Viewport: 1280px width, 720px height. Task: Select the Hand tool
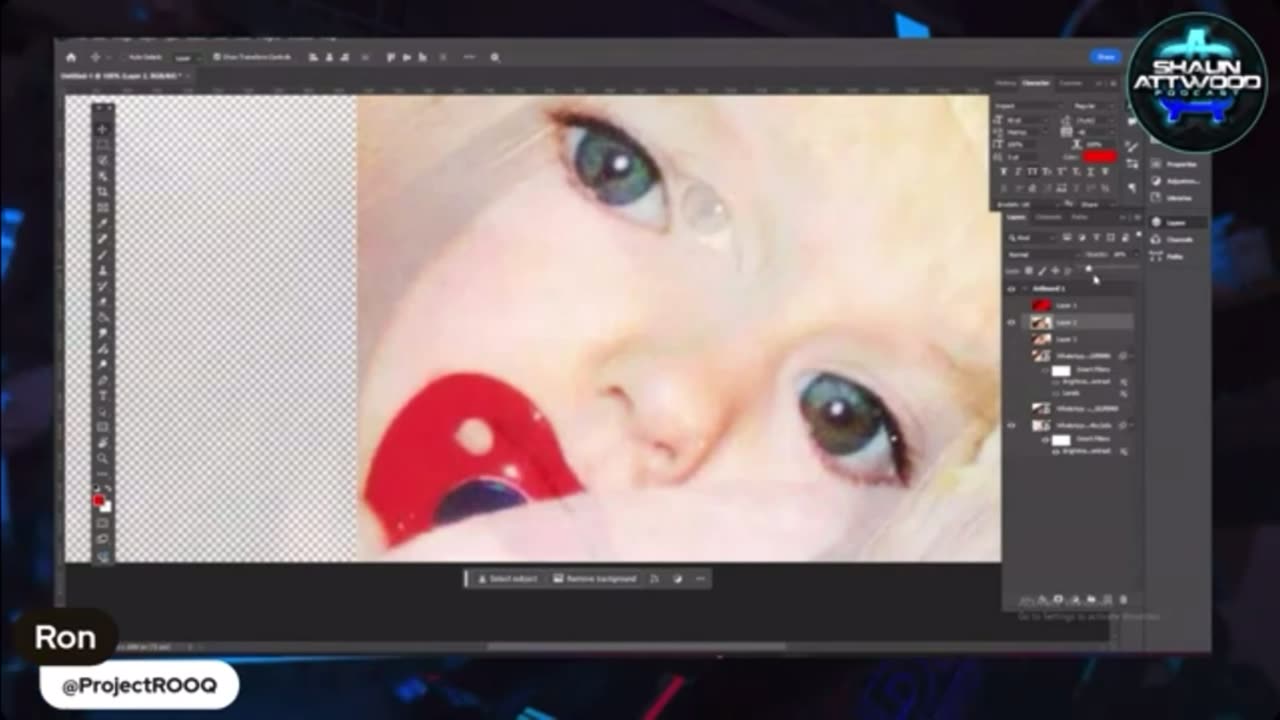click(x=103, y=443)
